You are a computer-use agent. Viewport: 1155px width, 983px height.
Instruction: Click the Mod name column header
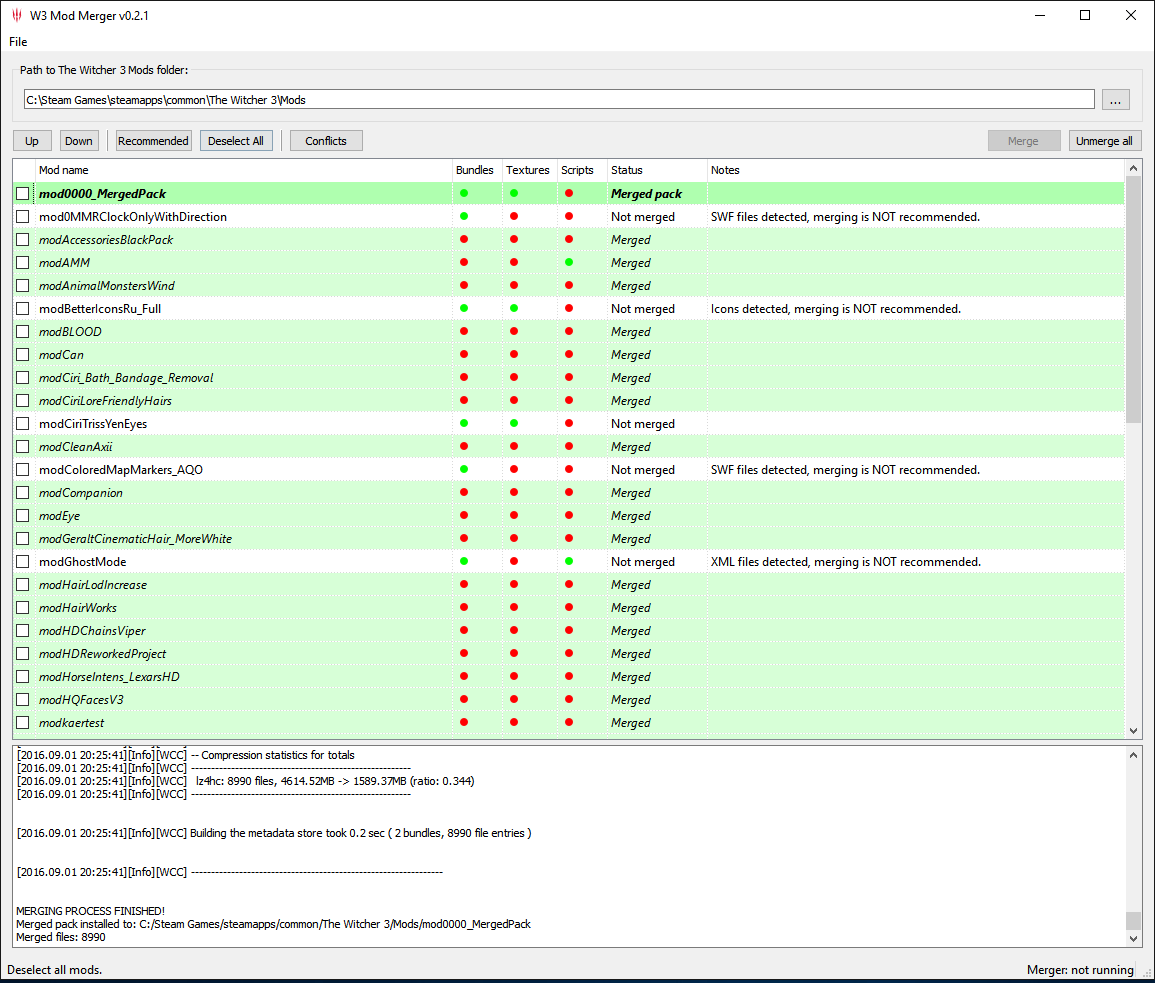pyautogui.click(x=64, y=169)
